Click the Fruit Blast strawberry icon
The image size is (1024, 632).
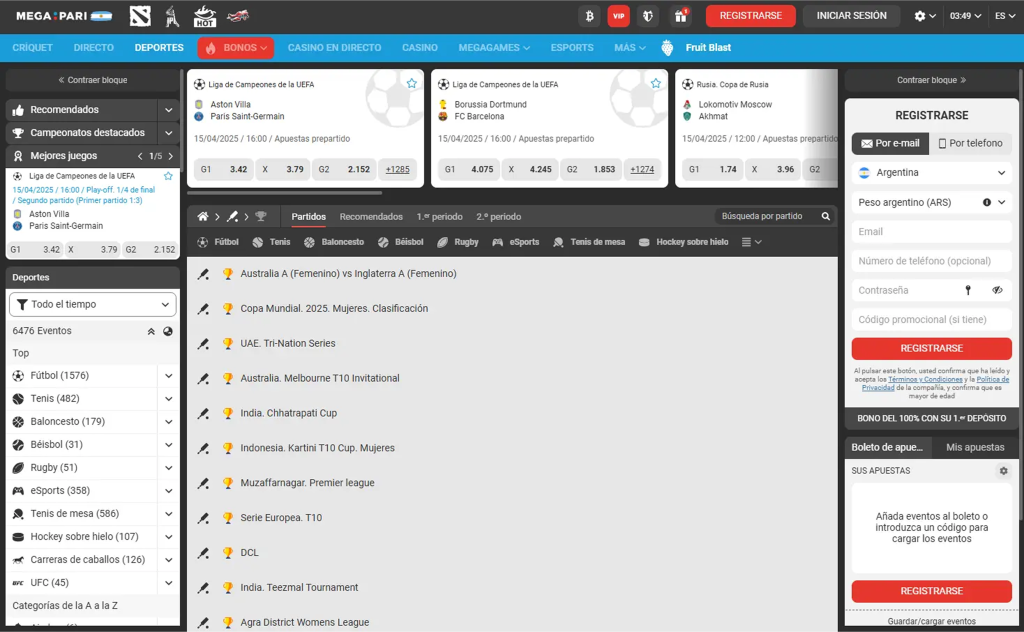(667, 48)
